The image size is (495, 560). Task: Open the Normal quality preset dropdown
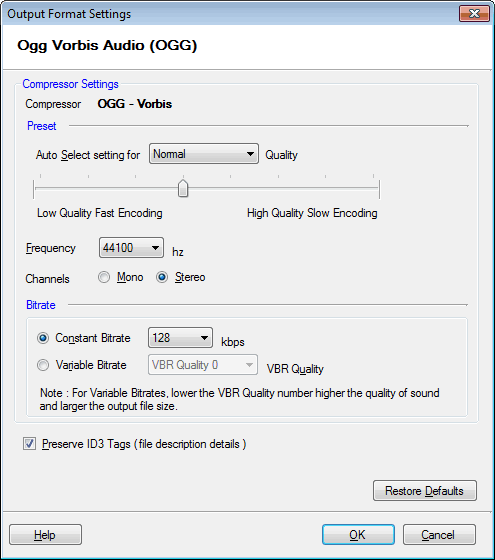[x=204, y=154]
